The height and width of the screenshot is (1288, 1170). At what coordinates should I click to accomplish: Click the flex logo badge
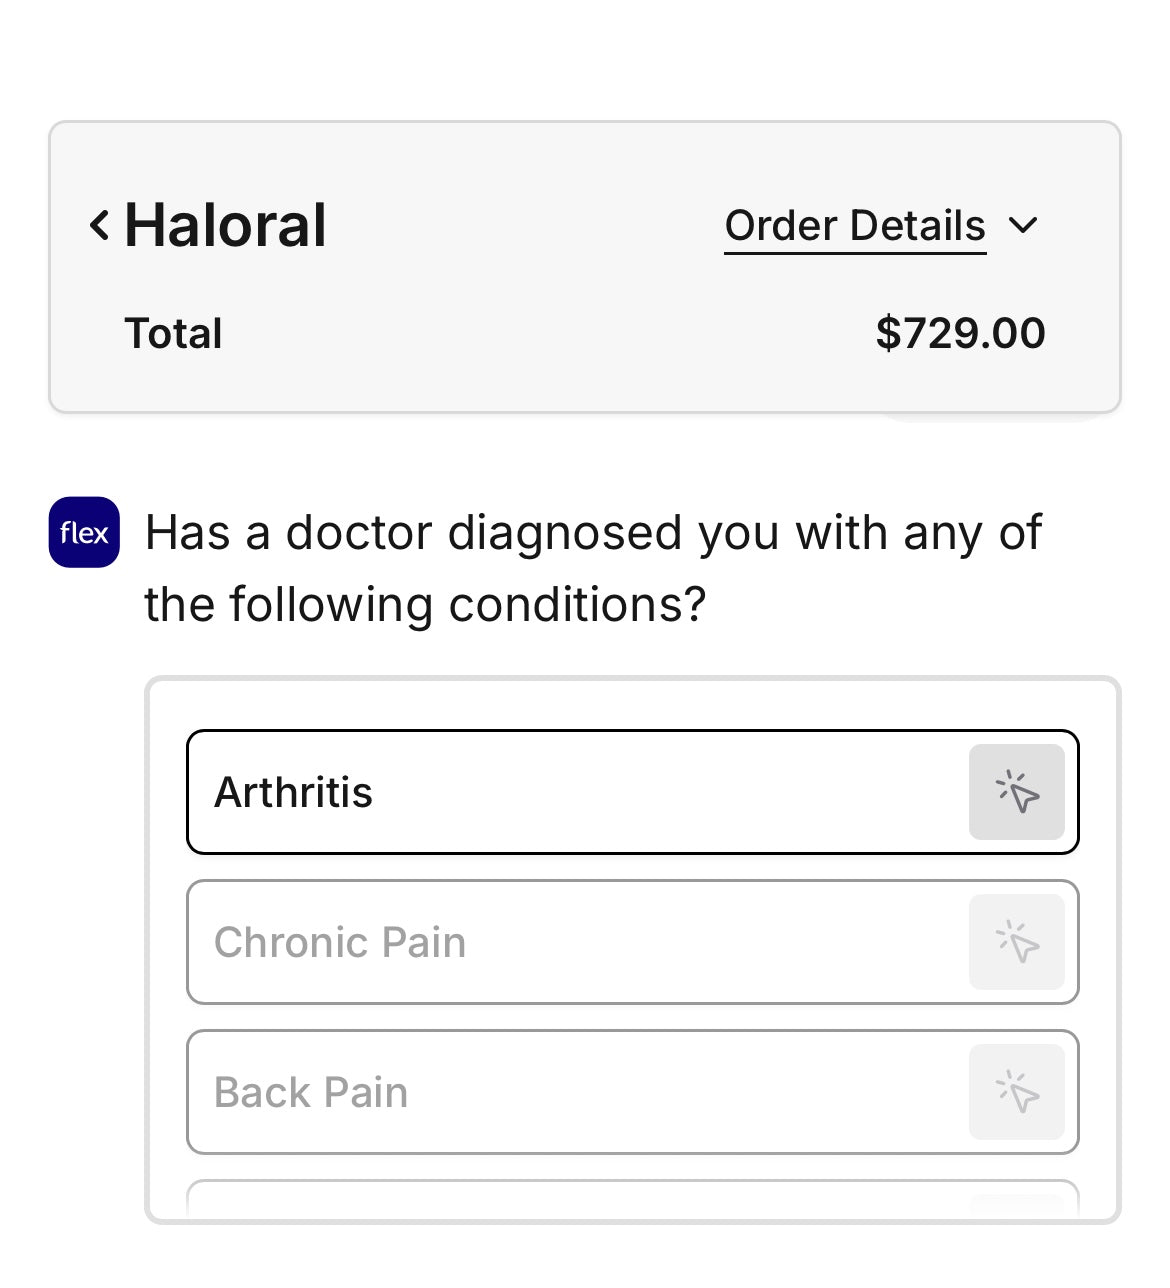tap(84, 532)
